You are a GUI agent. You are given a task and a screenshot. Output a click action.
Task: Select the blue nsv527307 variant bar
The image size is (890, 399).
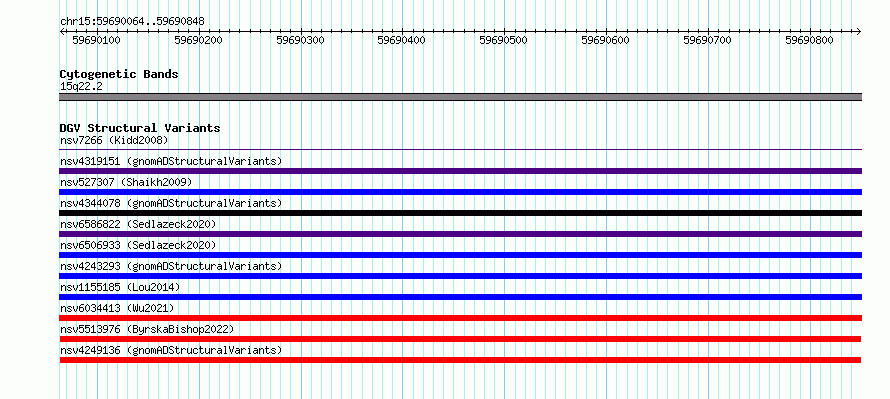pyautogui.click(x=460, y=192)
